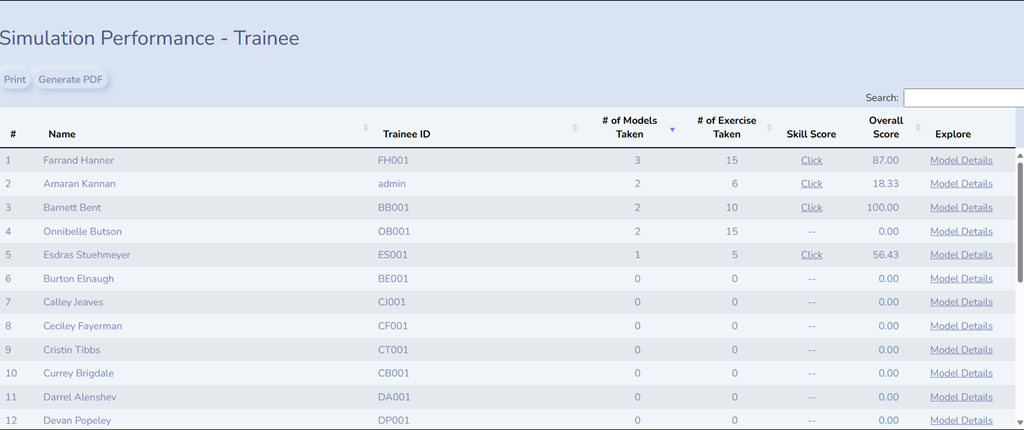Open Skill Score Click link for Esdras Stuehmeyer

(x=812, y=255)
